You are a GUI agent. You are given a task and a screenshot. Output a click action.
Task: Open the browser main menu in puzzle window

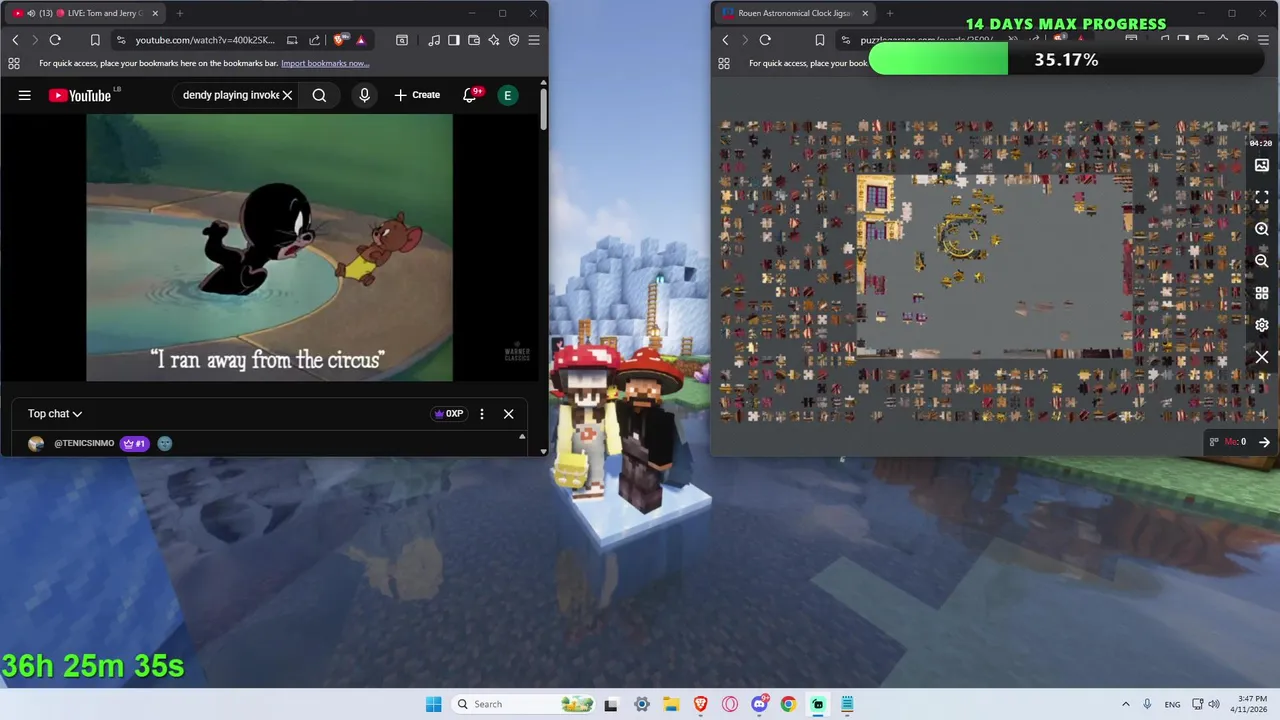tap(1263, 40)
